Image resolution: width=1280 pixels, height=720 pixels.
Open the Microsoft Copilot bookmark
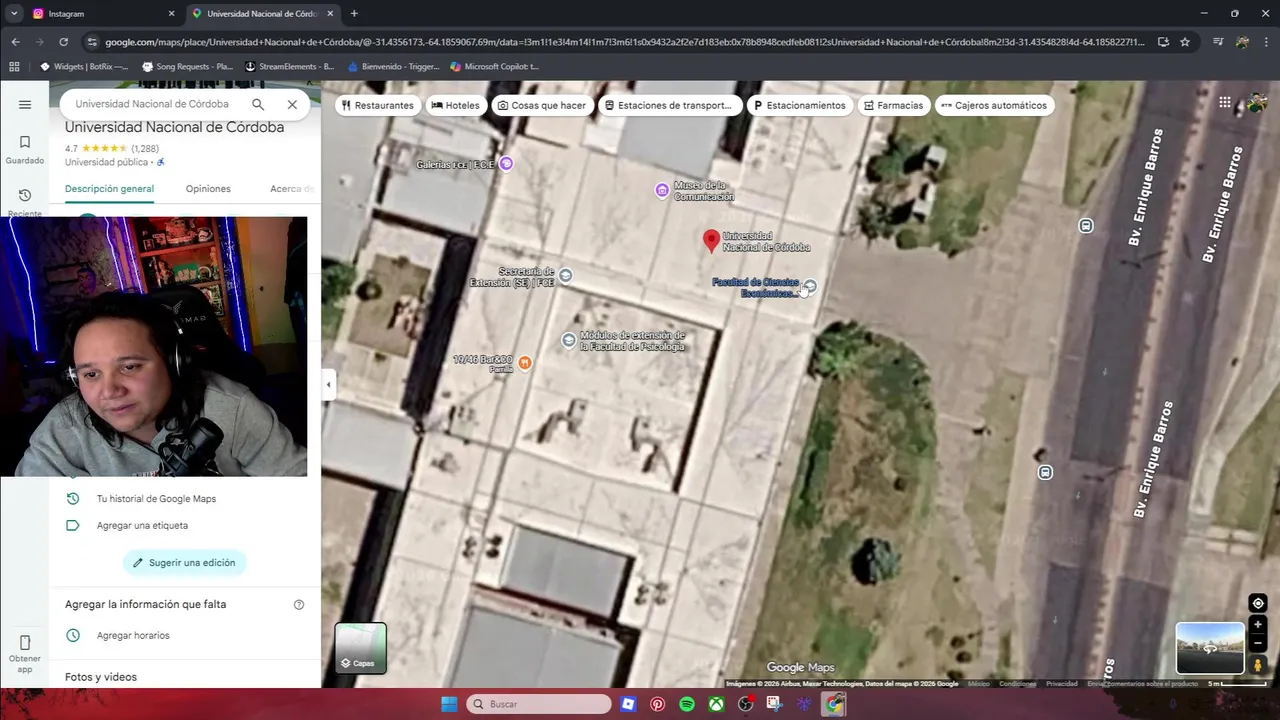click(x=494, y=67)
